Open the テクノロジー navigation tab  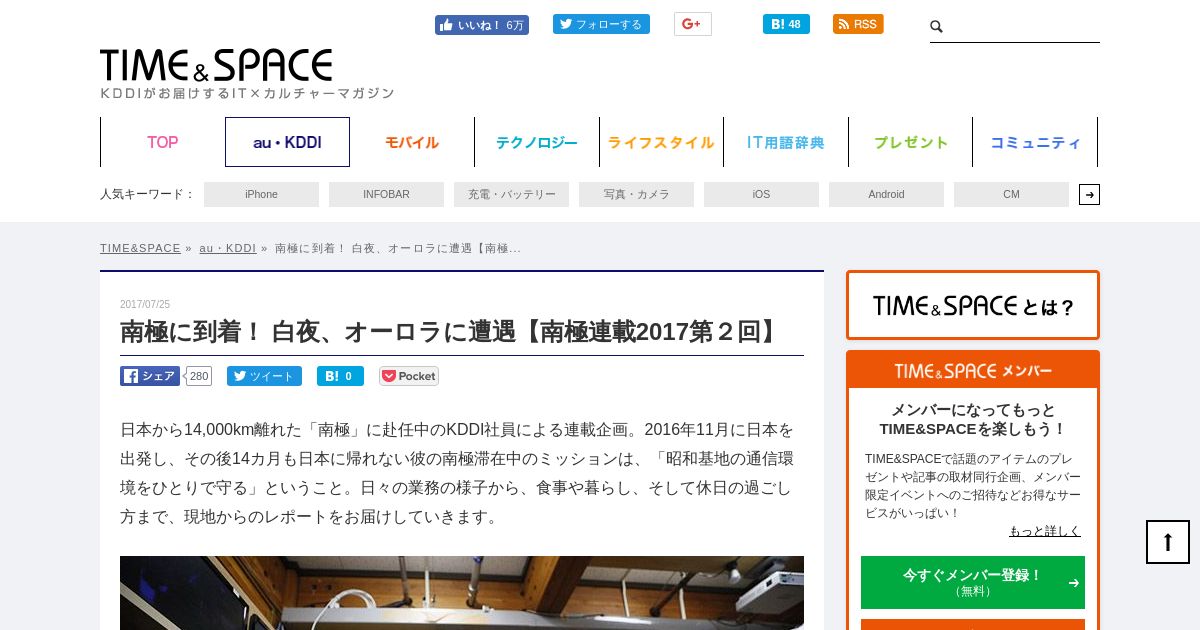(537, 142)
